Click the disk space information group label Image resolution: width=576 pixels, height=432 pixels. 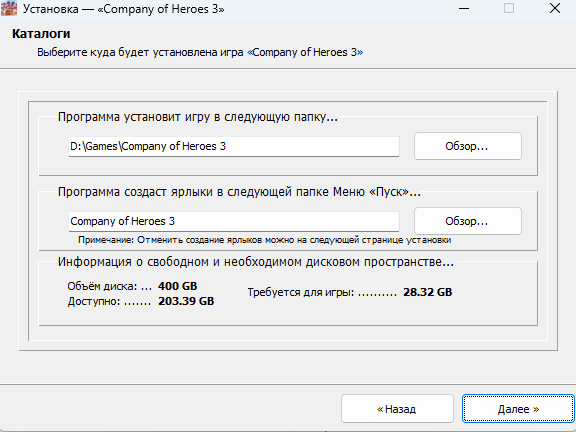pyautogui.click(x=256, y=262)
